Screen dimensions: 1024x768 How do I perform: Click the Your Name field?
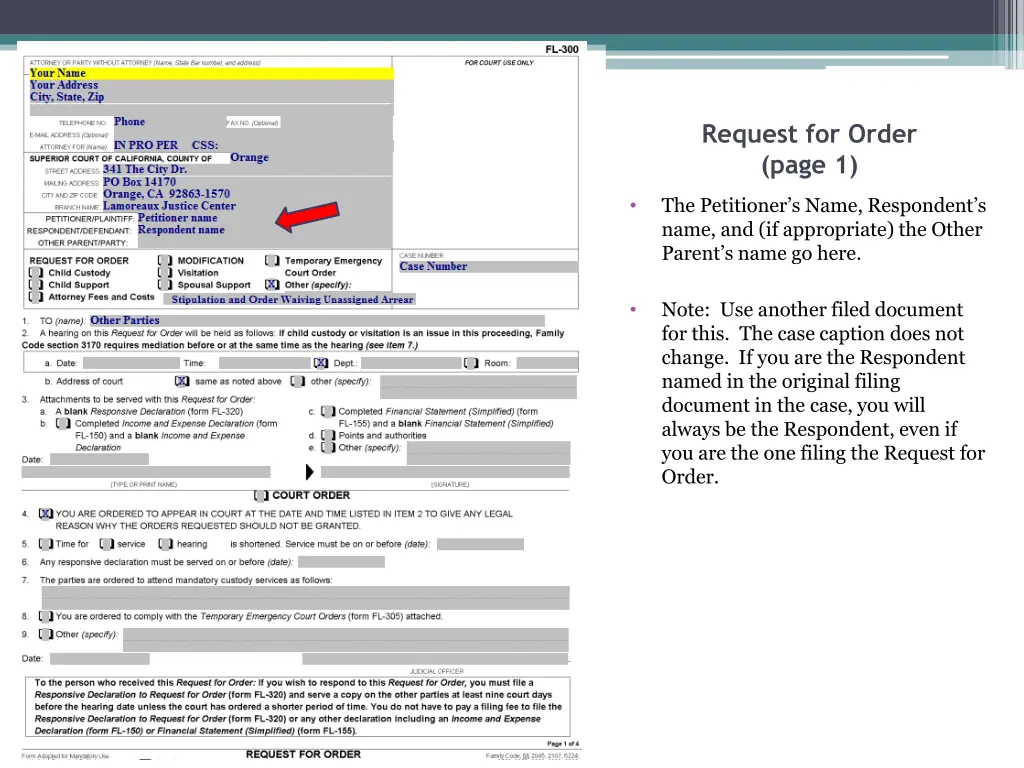211,73
